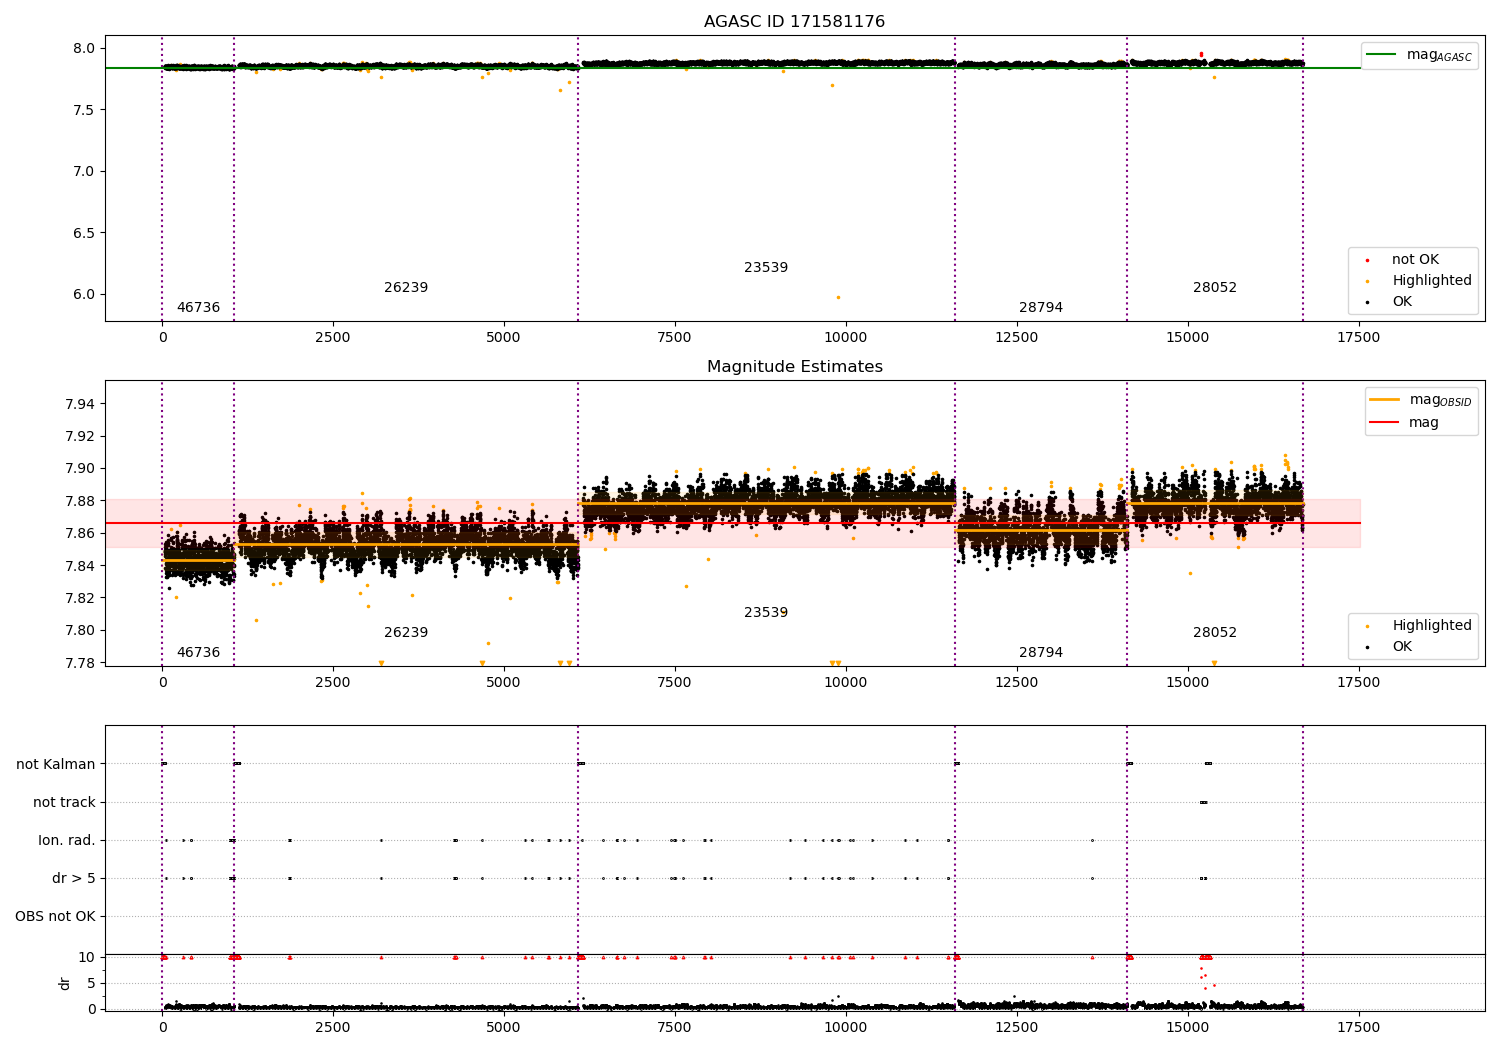Click OBSID label 28052 in Magnitude Estimates plot

click(x=1215, y=633)
